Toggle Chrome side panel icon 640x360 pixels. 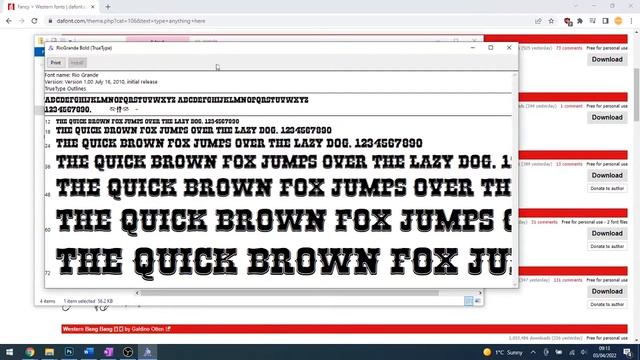[605, 21]
